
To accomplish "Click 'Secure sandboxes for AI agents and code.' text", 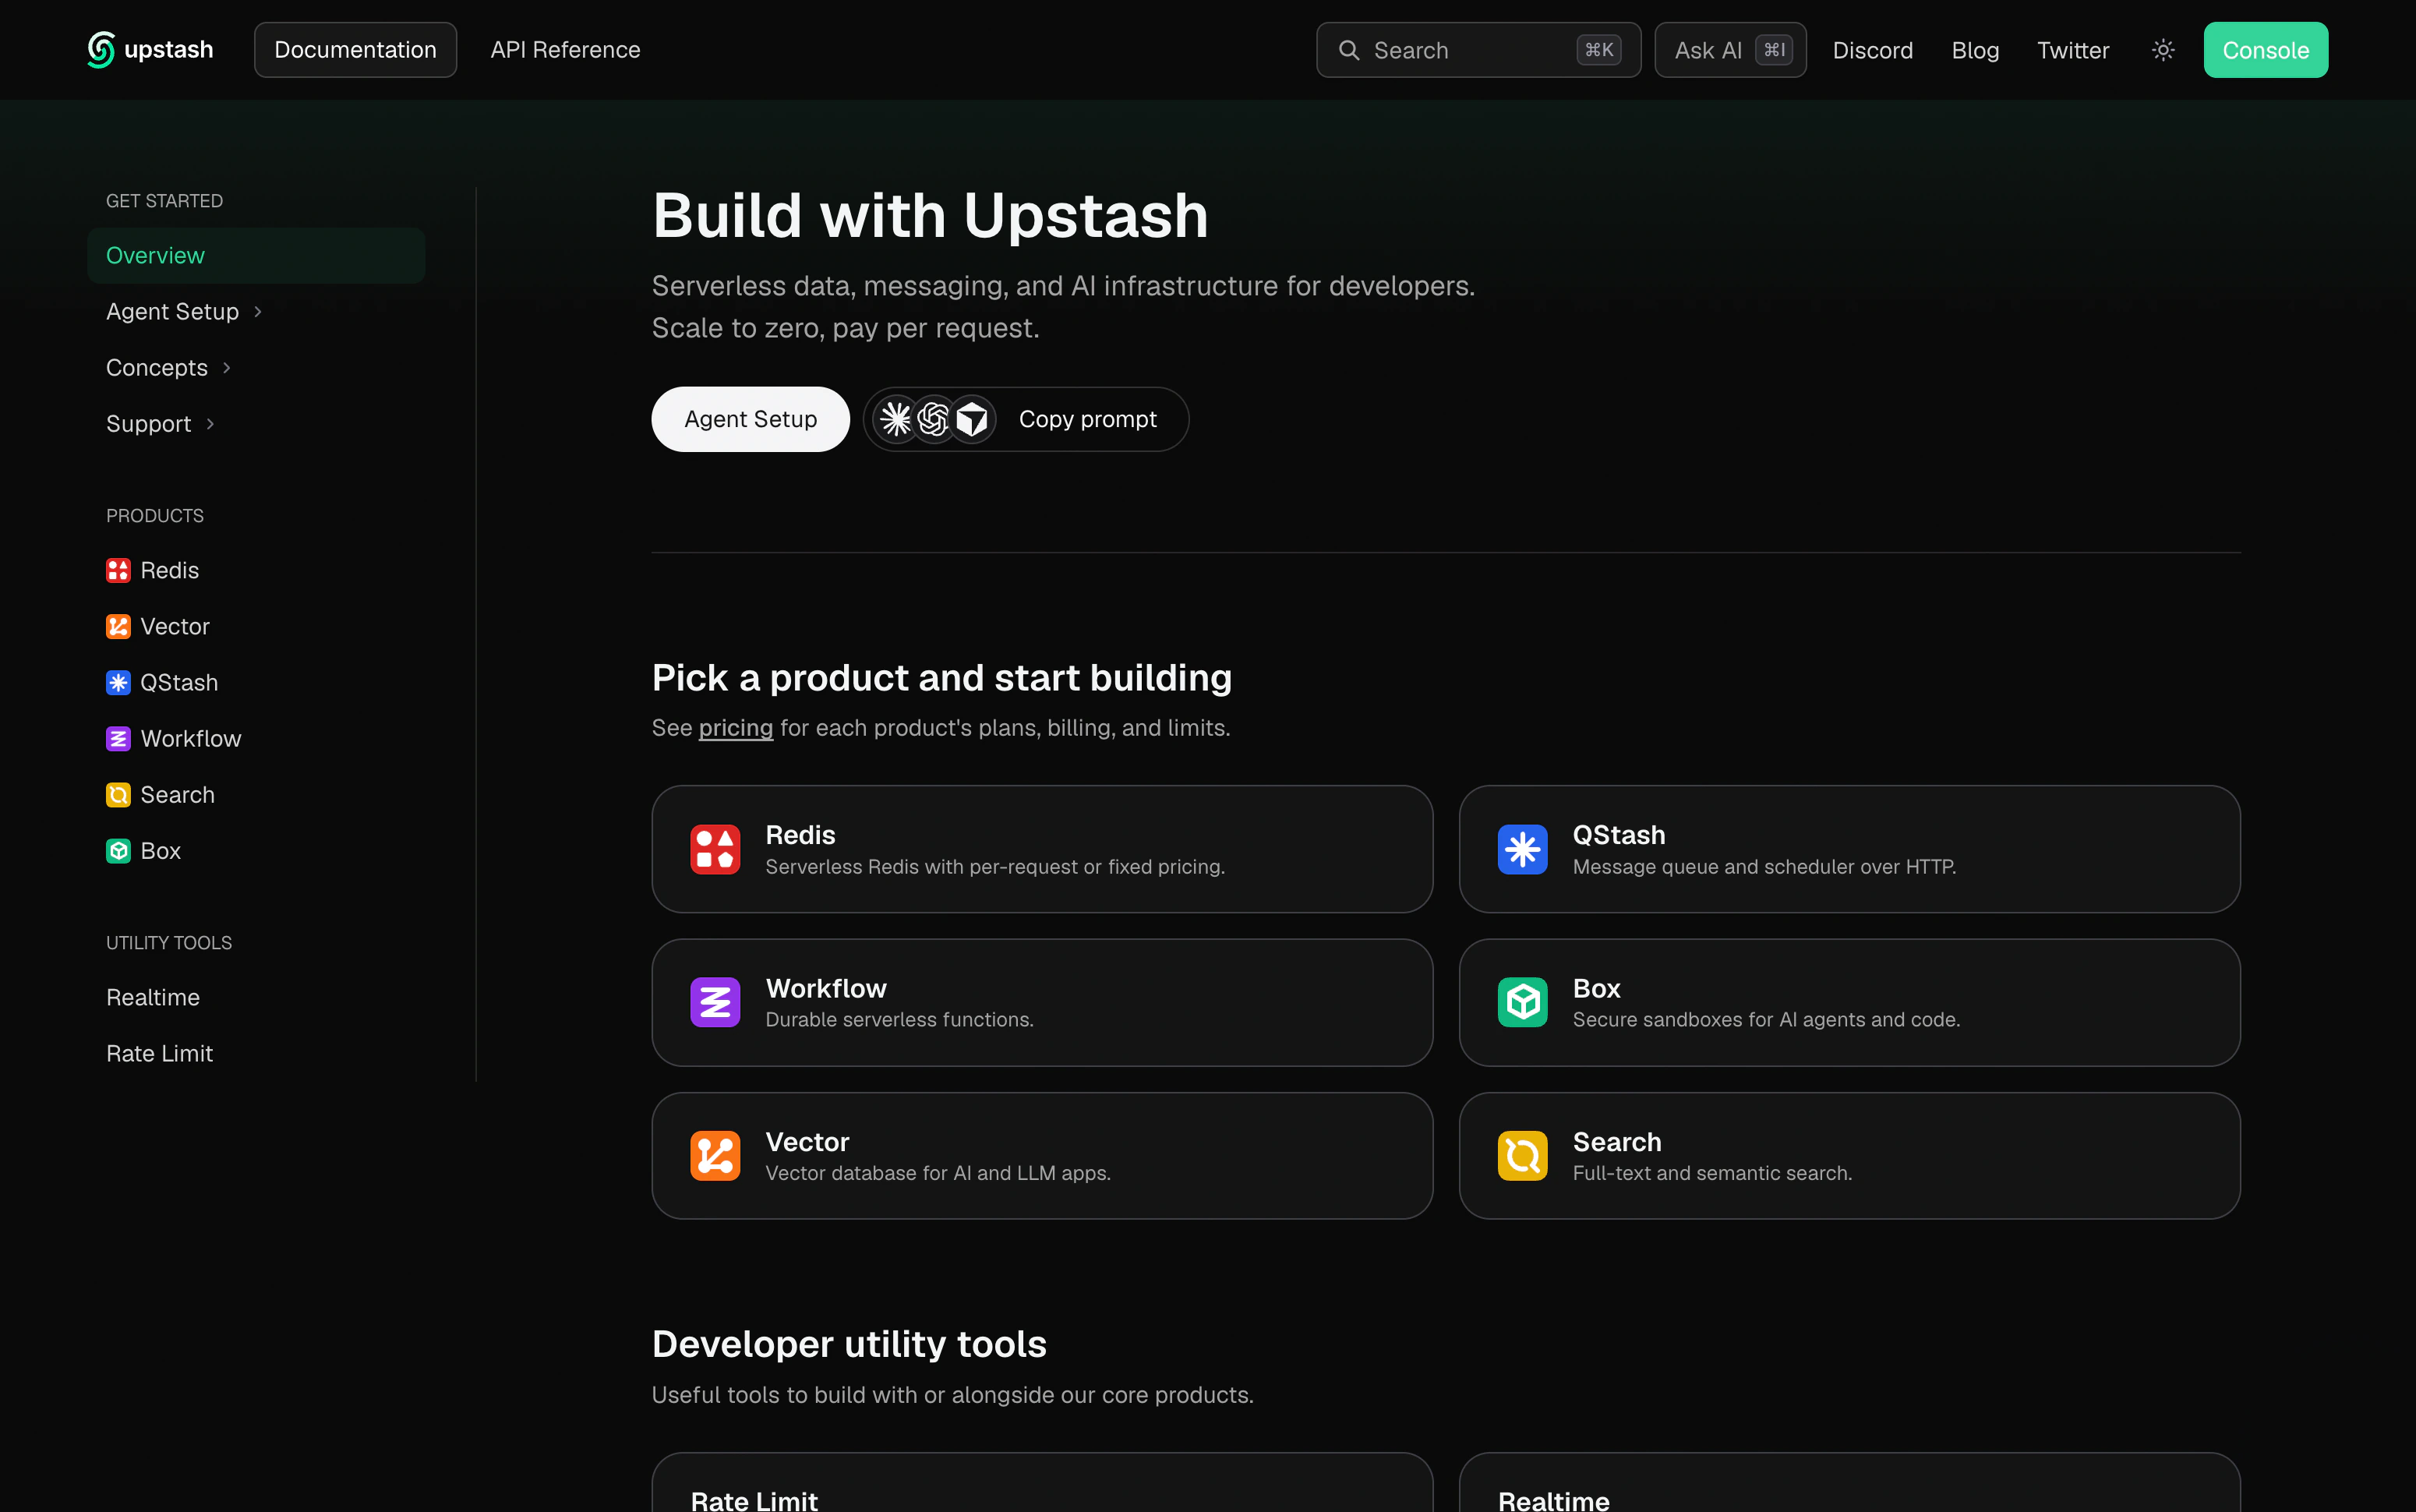I will click(x=1766, y=1020).
